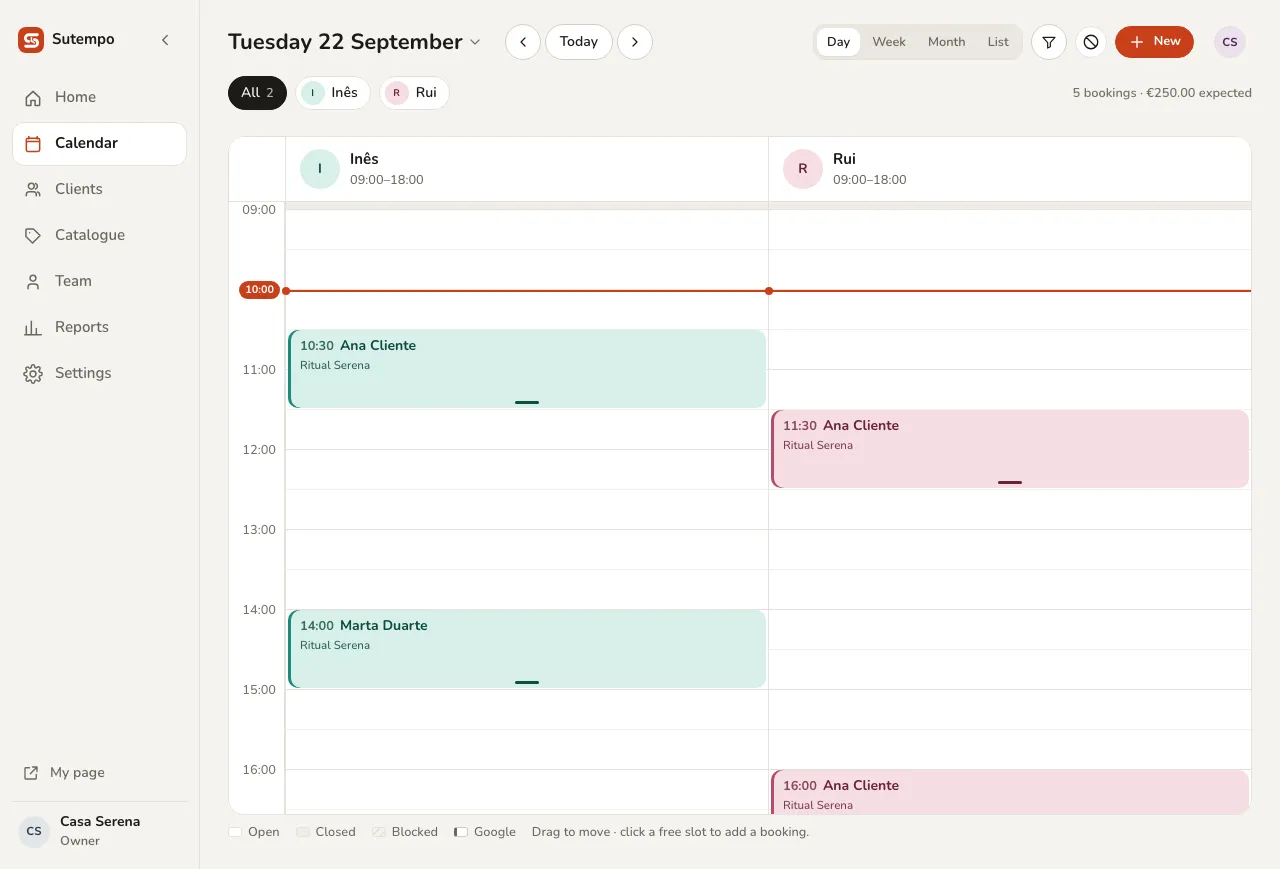Click the 10:00 current time marker
The height and width of the screenshot is (869, 1280).
[259, 290]
